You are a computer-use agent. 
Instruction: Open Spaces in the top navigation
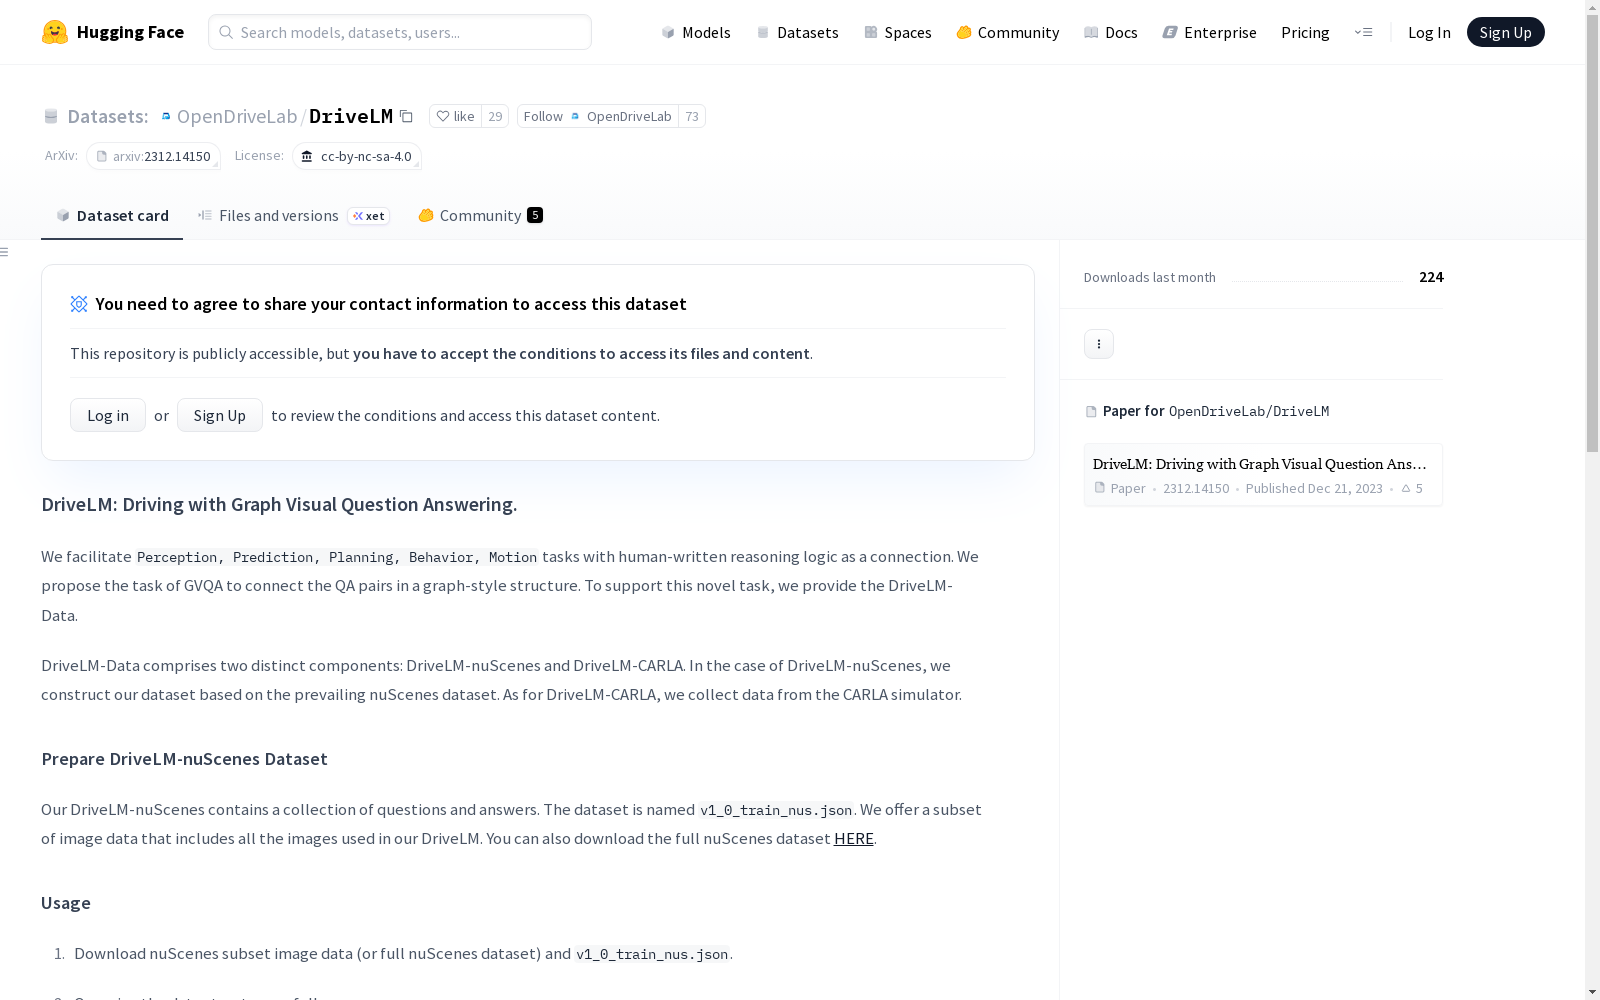[x=898, y=32]
